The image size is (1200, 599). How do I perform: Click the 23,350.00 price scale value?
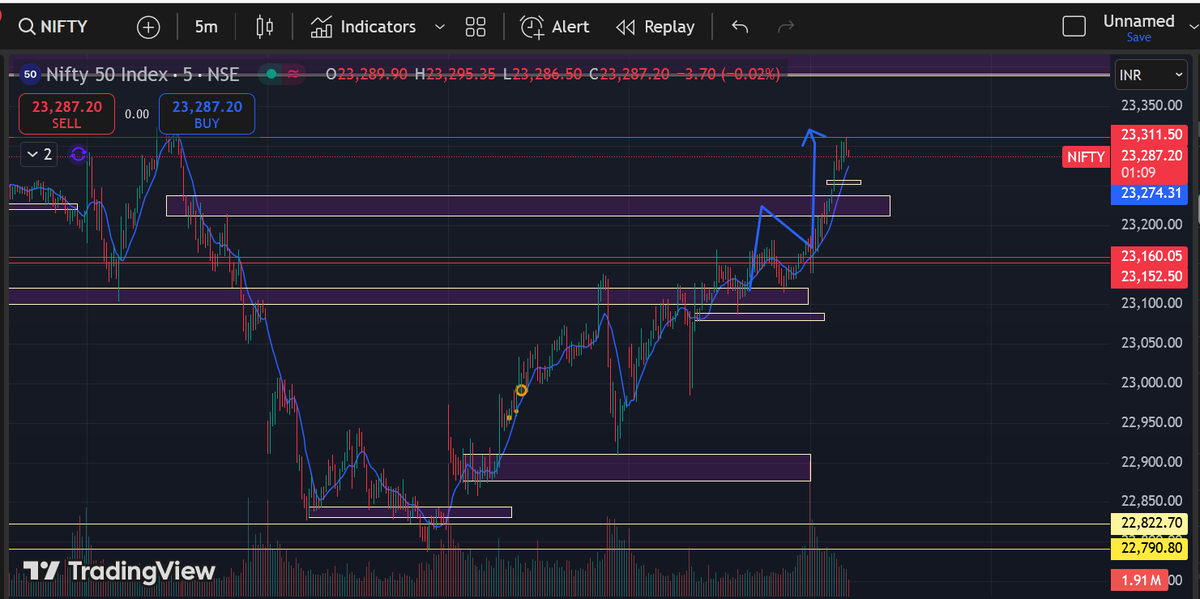[1151, 105]
